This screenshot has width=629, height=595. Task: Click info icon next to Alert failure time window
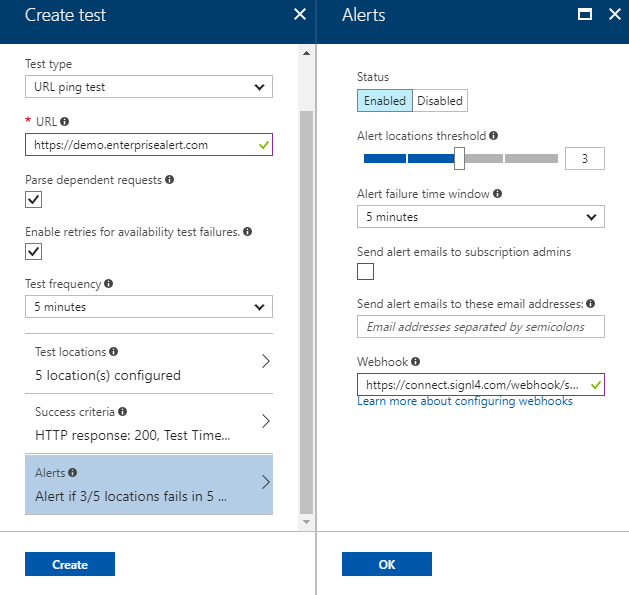[497, 194]
